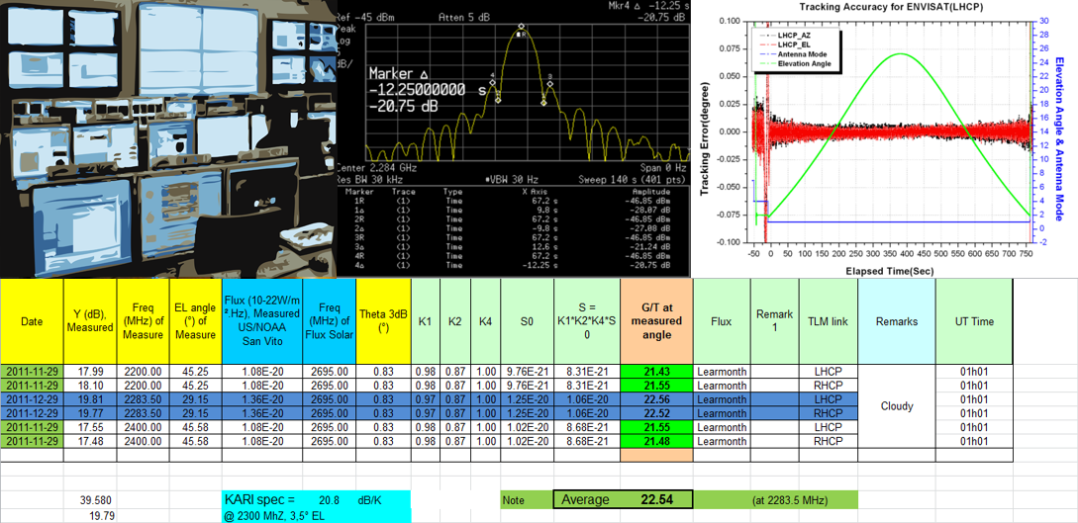Click the Y value cell 17.55
The width and height of the screenshot is (1078, 523).
tap(90, 427)
